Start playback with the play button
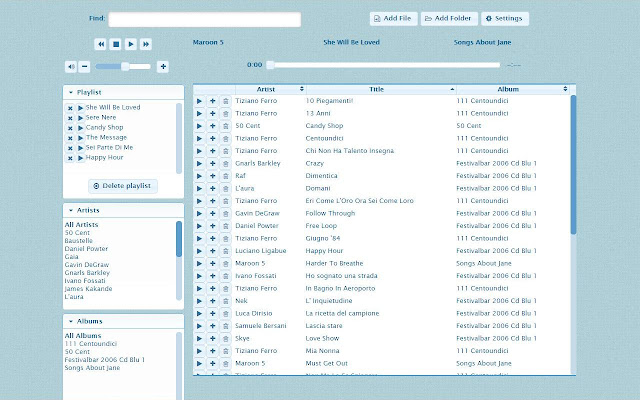This screenshot has width=640, height=400. coord(131,44)
